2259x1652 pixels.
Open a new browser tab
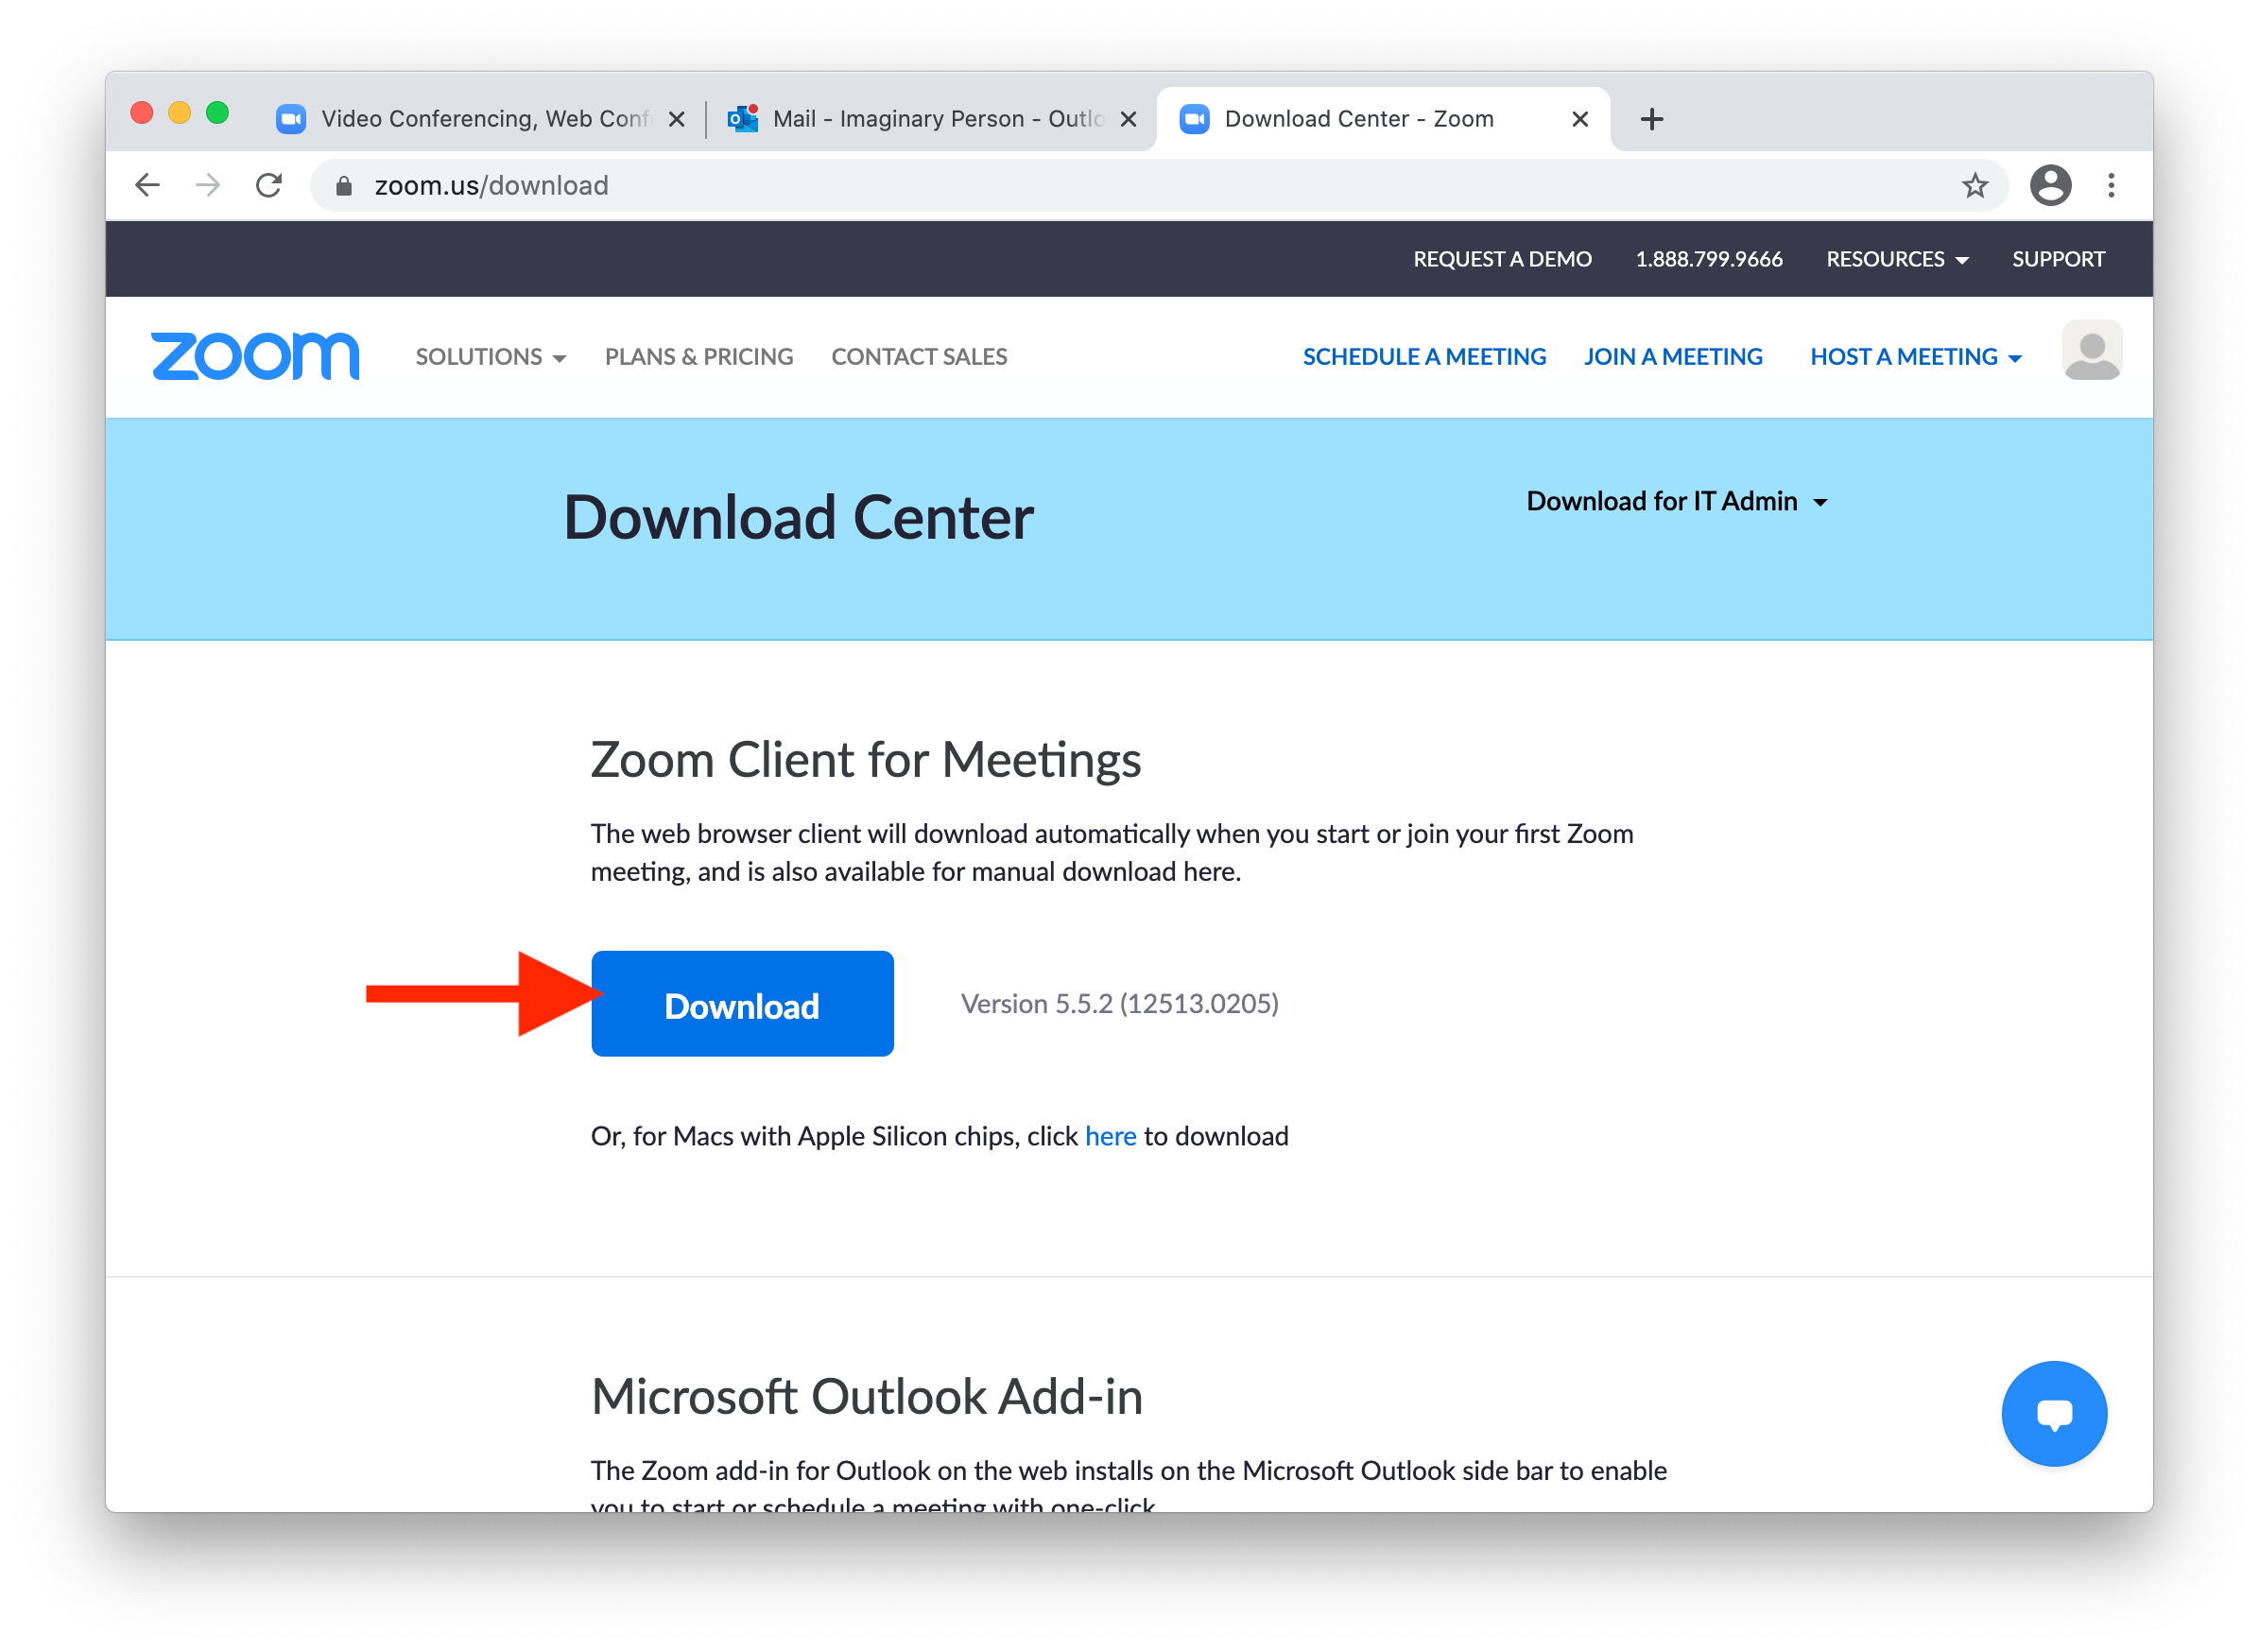coord(1651,119)
